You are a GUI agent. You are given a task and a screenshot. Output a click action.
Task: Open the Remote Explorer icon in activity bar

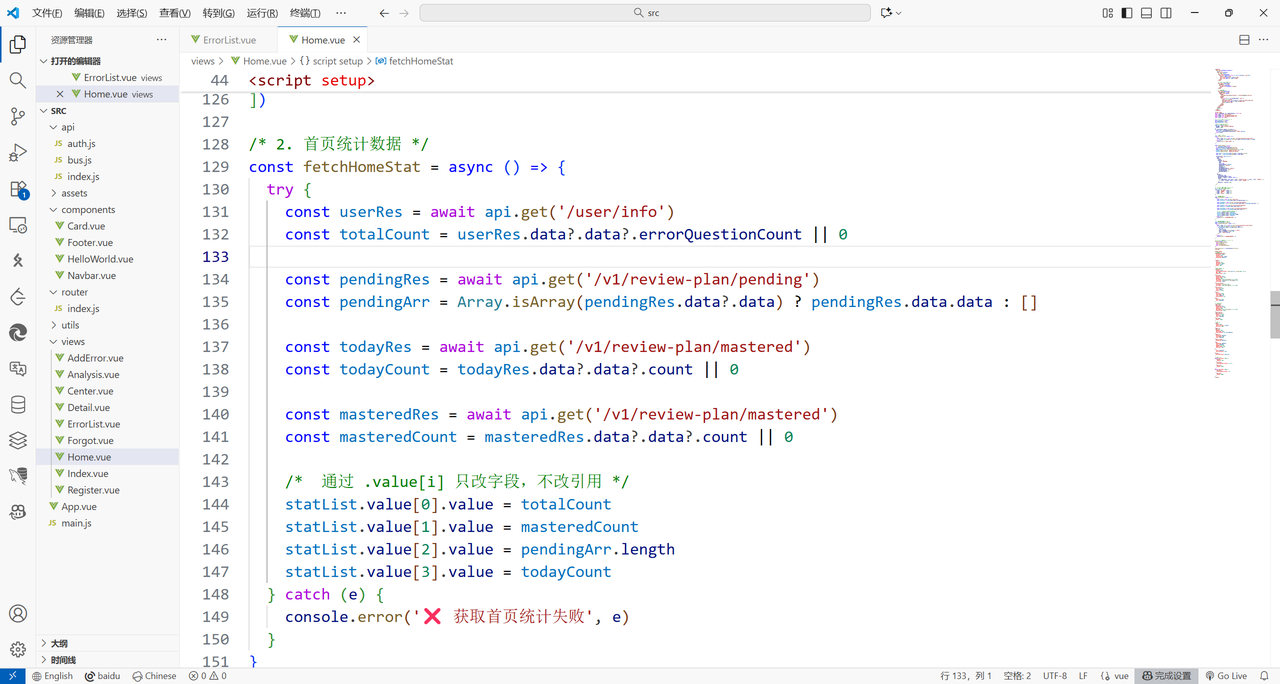pyautogui.click(x=17, y=225)
